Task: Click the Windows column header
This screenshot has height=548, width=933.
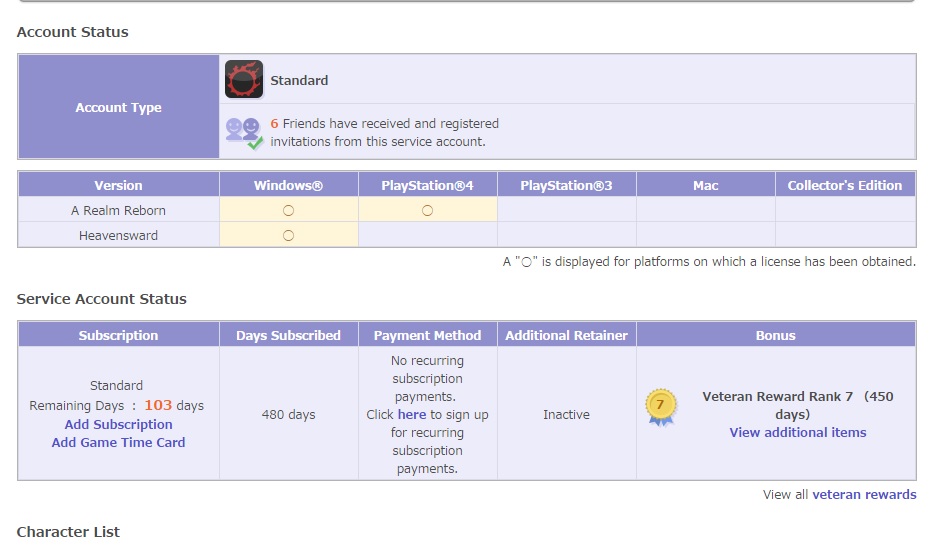Action: pyautogui.click(x=289, y=185)
